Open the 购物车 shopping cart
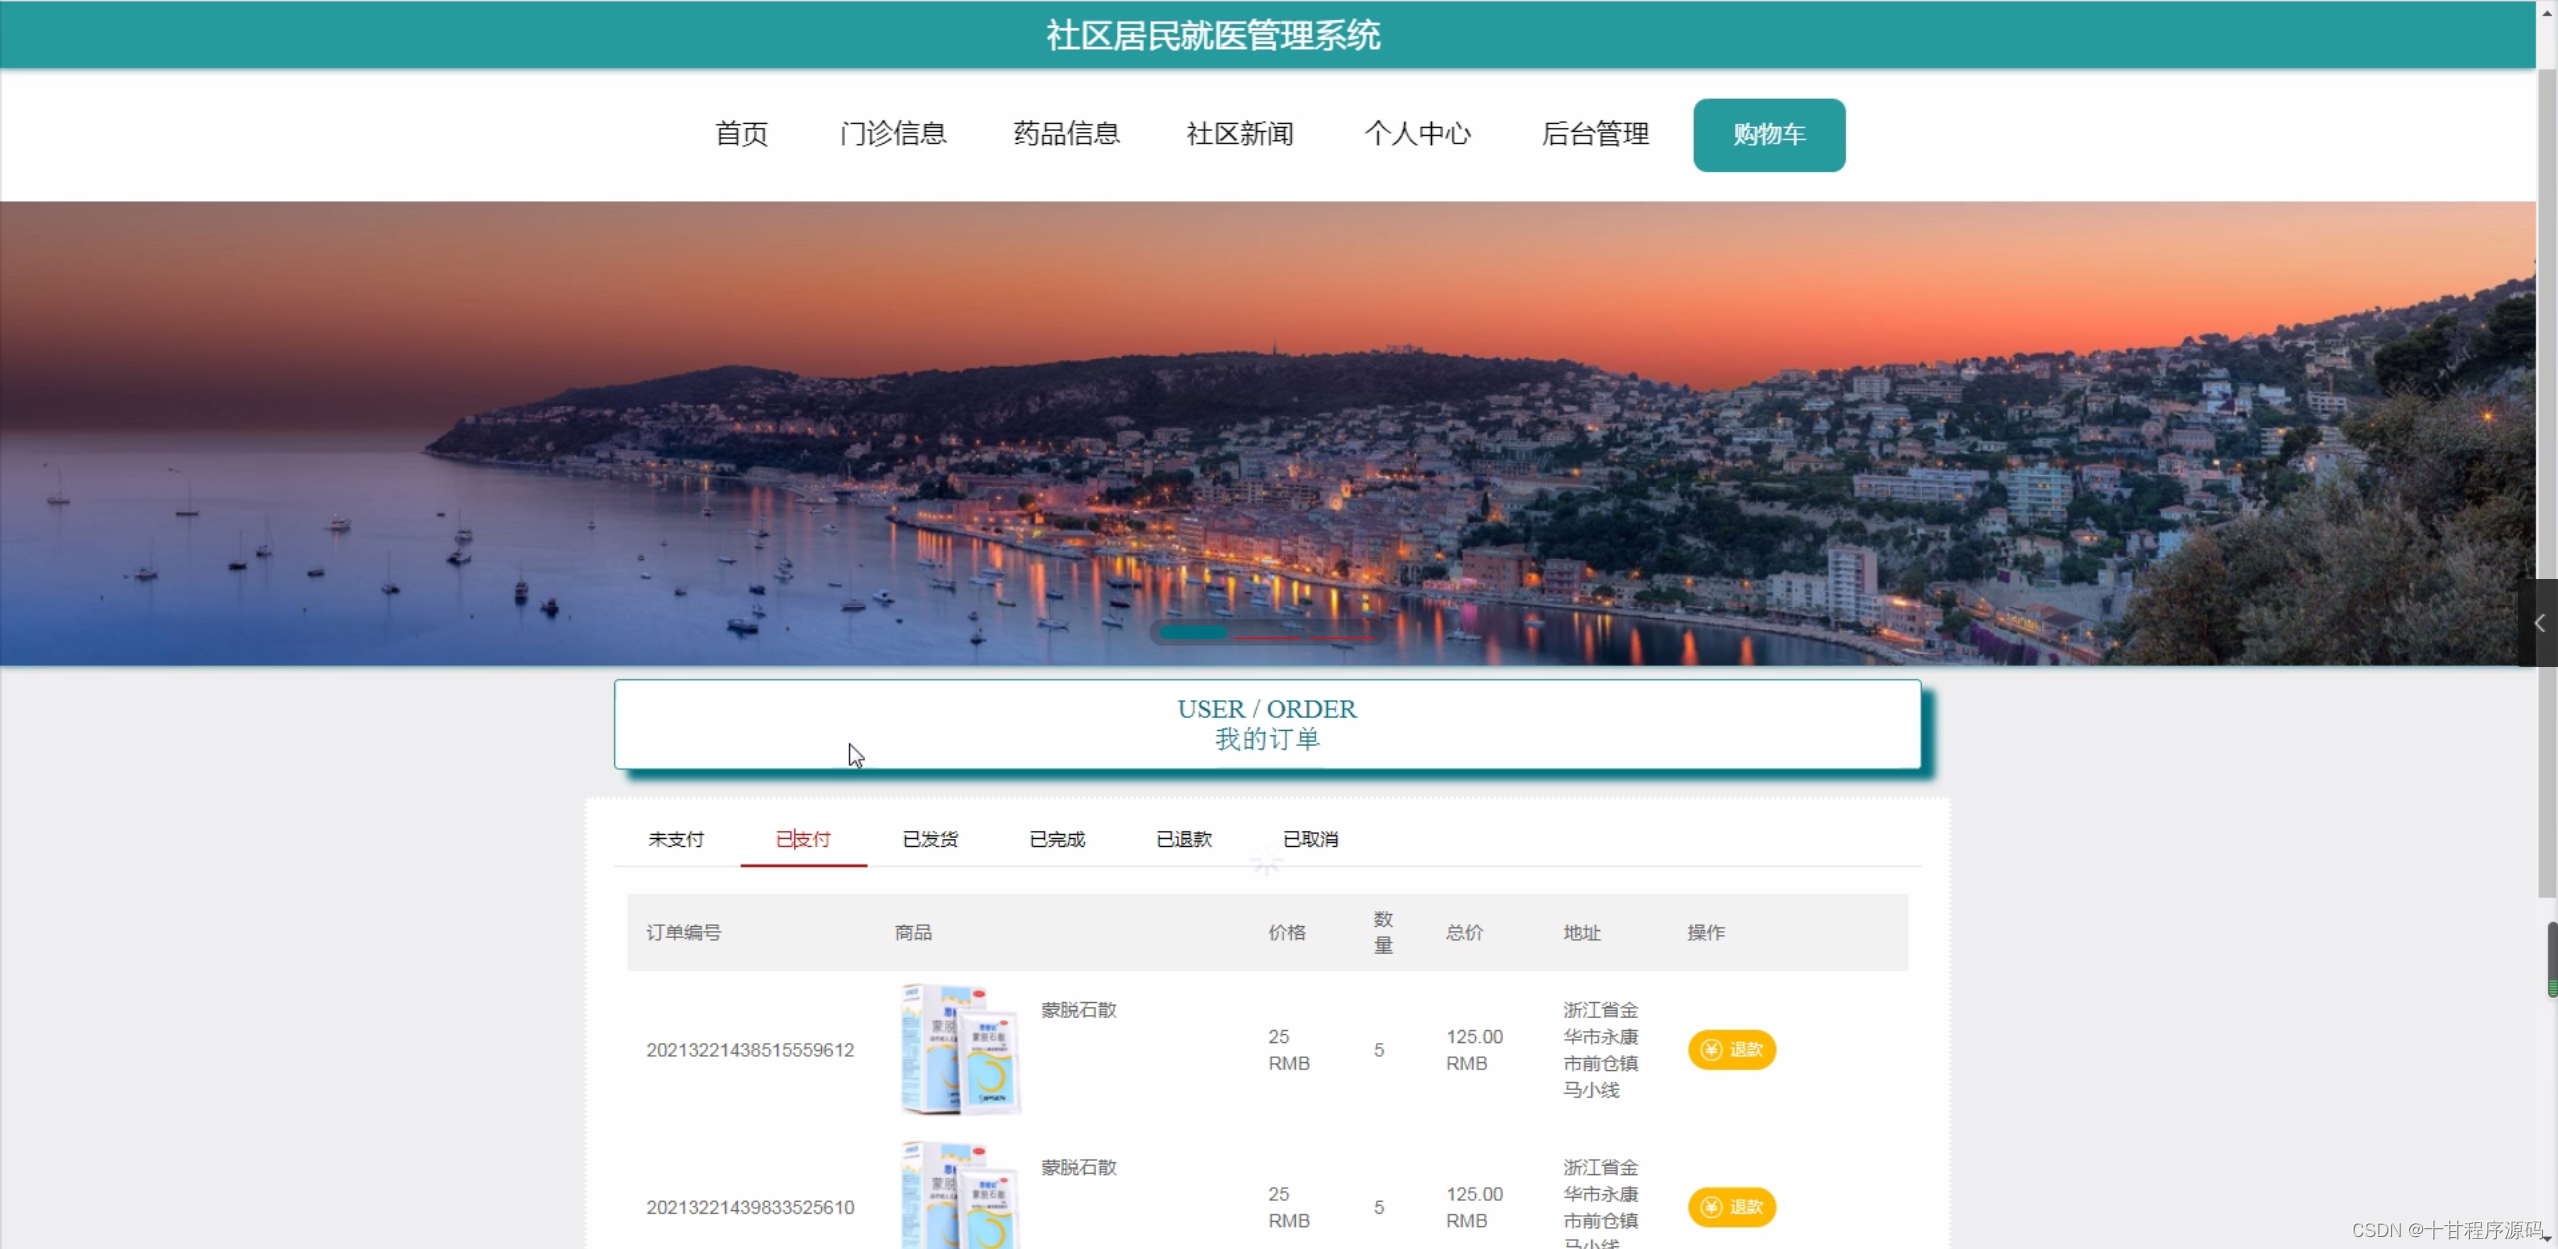2558x1249 pixels. pos(1768,134)
